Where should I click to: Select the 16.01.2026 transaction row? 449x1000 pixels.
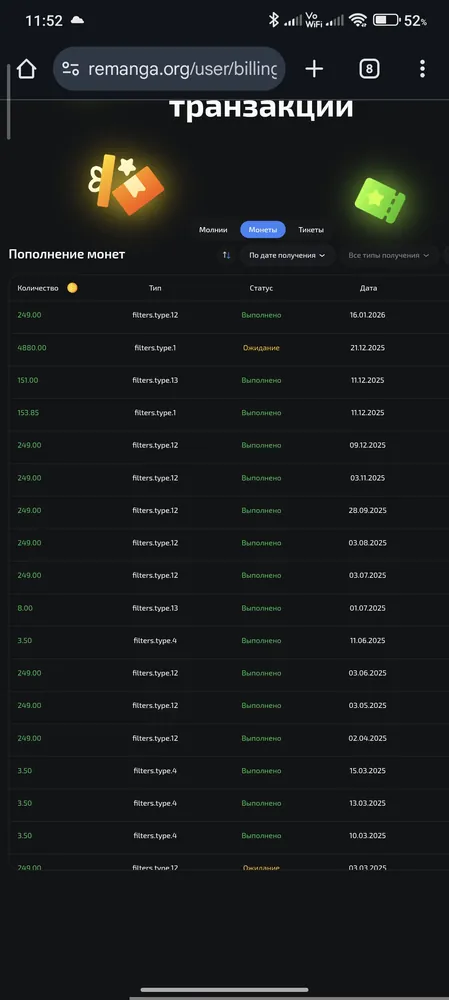pyautogui.click(x=229, y=315)
